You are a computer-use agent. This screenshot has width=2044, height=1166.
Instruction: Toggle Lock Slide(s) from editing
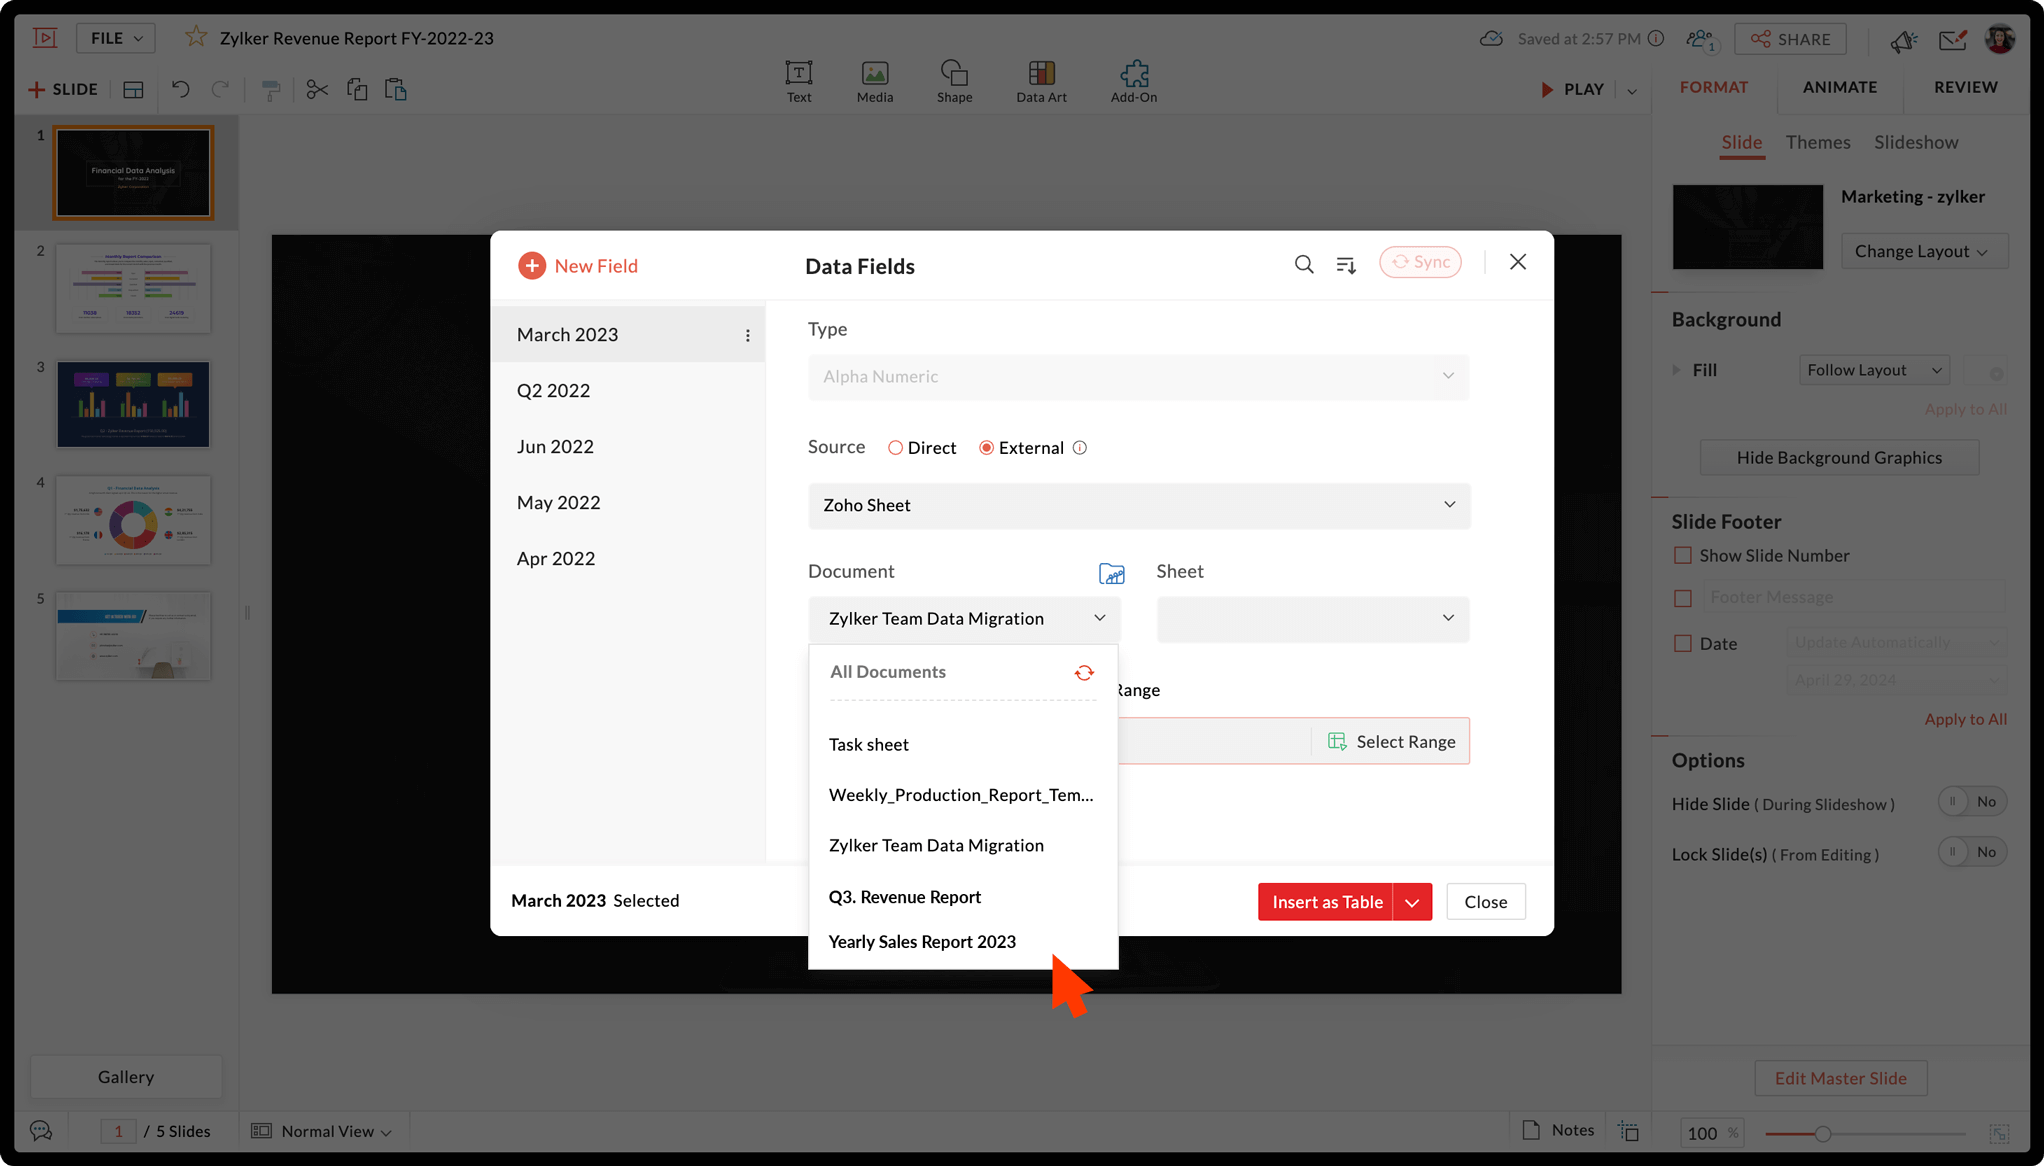(1972, 852)
